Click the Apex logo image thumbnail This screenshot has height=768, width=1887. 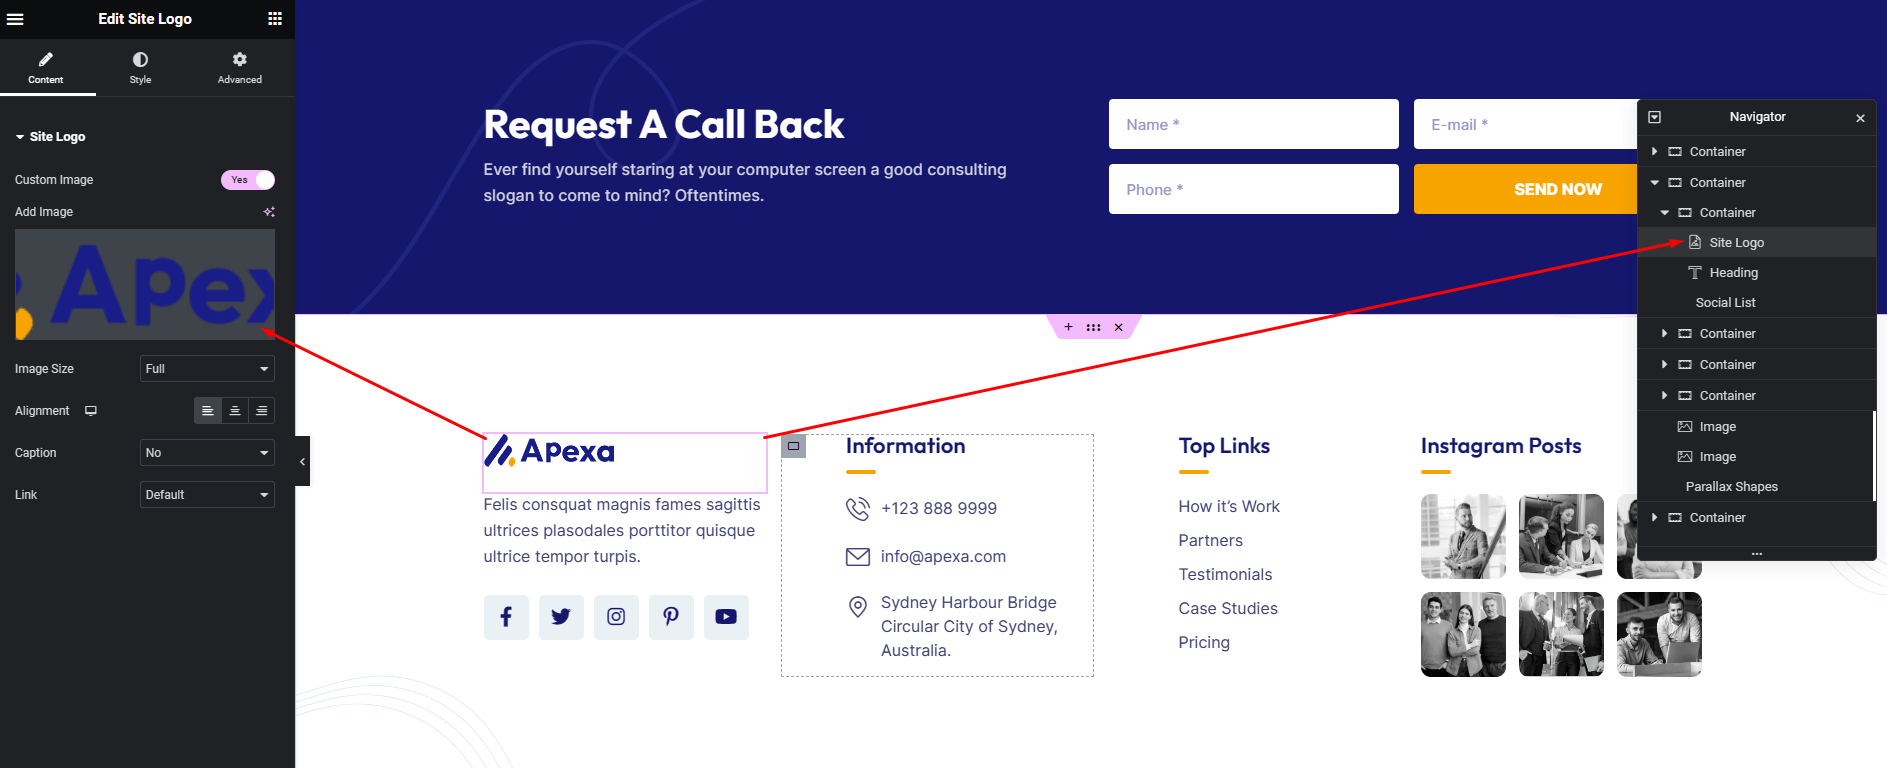(145, 285)
